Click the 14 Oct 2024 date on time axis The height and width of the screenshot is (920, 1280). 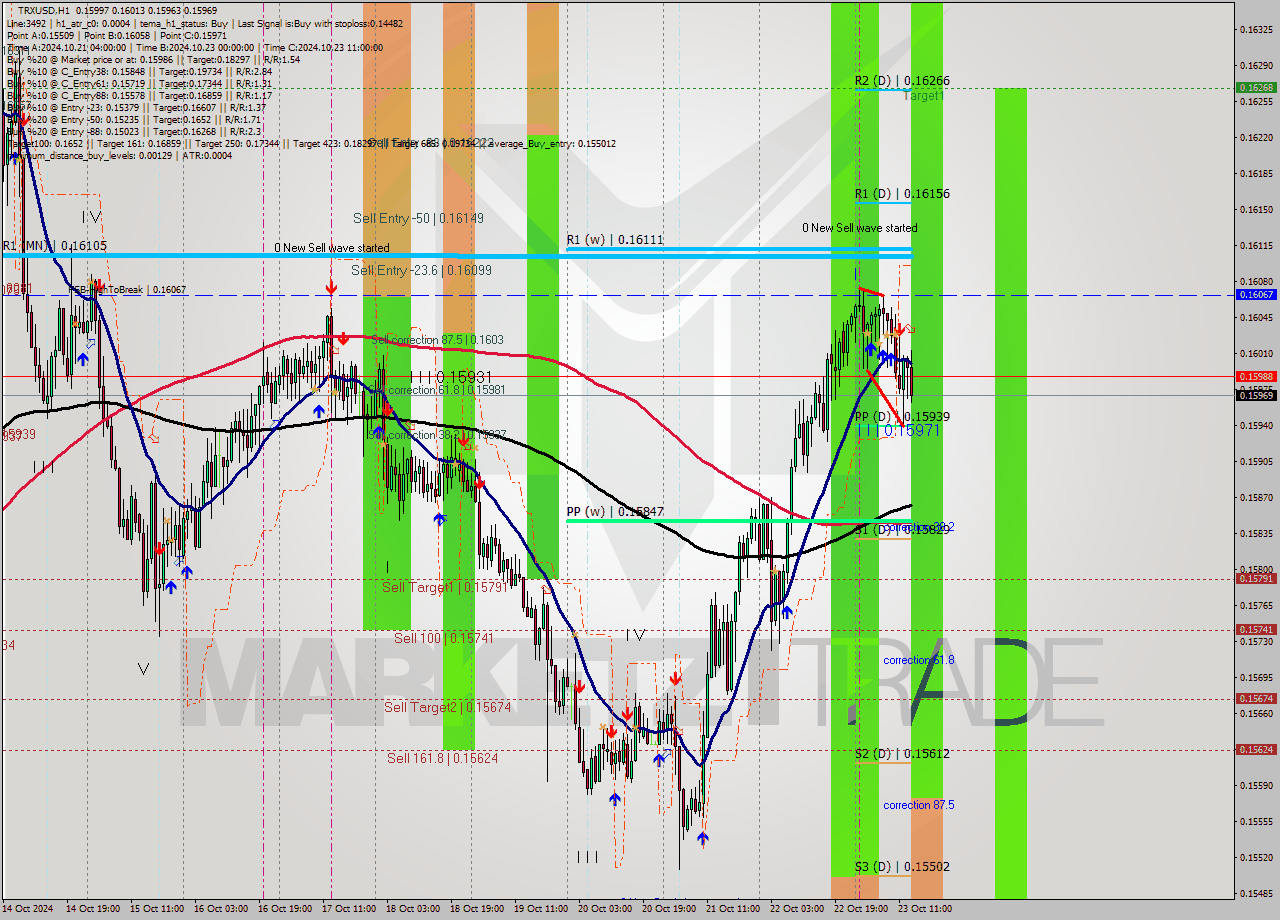[x=27, y=909]
